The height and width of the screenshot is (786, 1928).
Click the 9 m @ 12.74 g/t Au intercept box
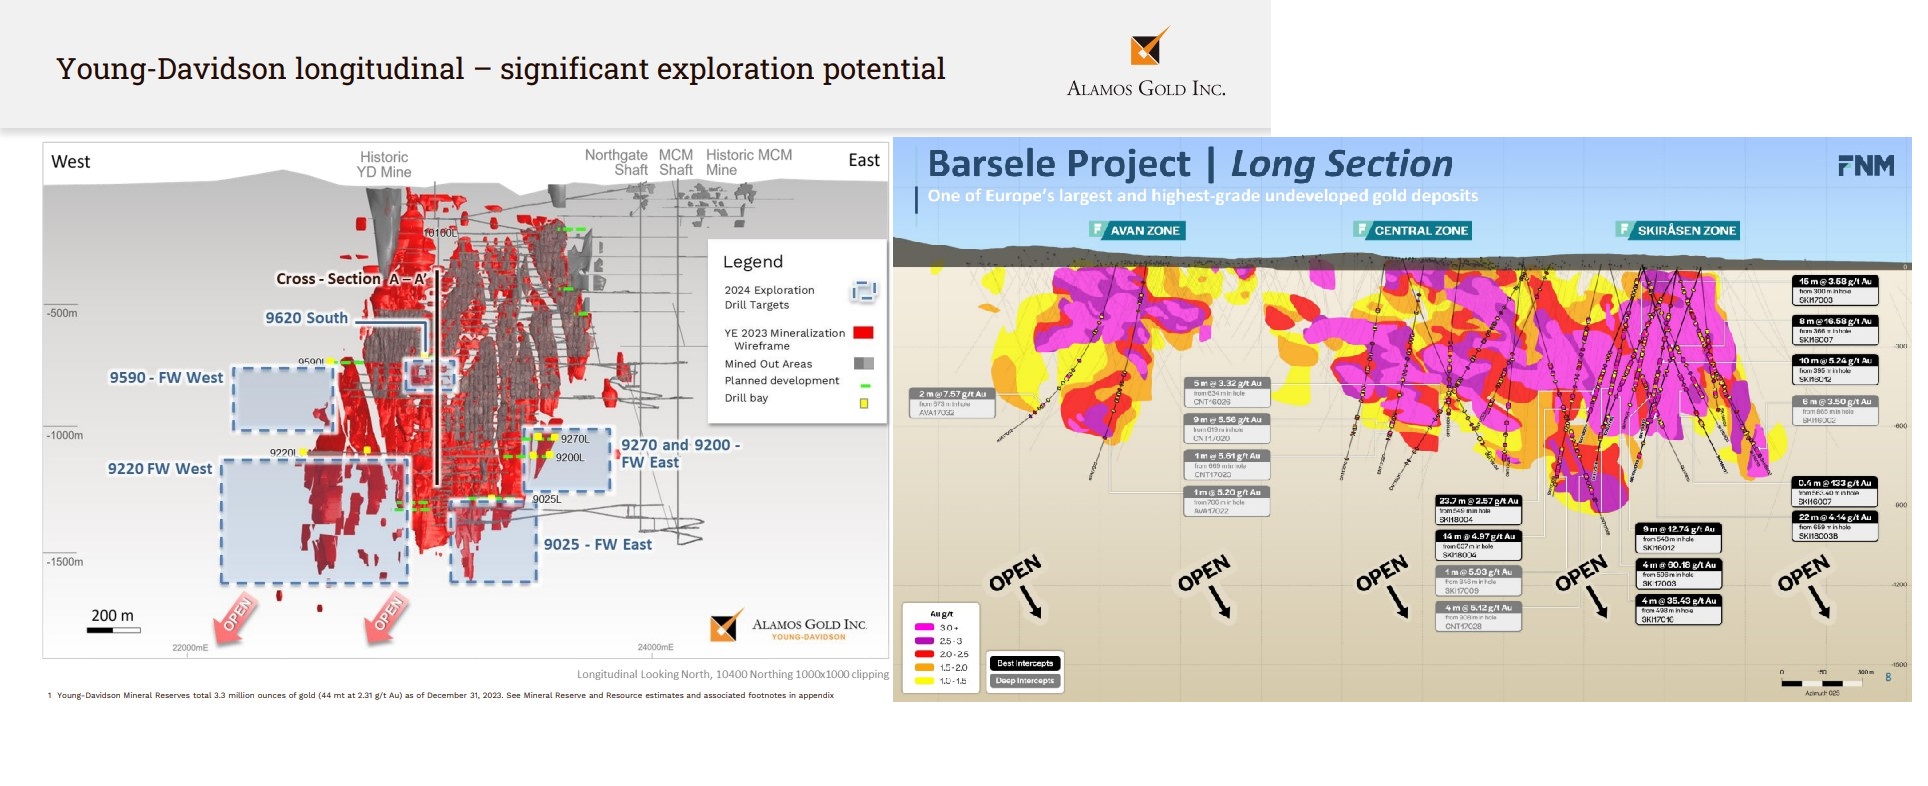(x=1679, y=538)
